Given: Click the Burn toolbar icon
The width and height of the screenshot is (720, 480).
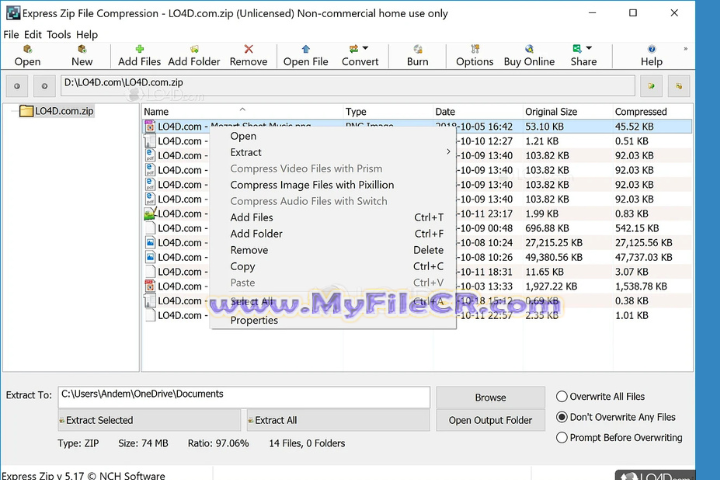Looking at the screenshot, I should [417, 56].
